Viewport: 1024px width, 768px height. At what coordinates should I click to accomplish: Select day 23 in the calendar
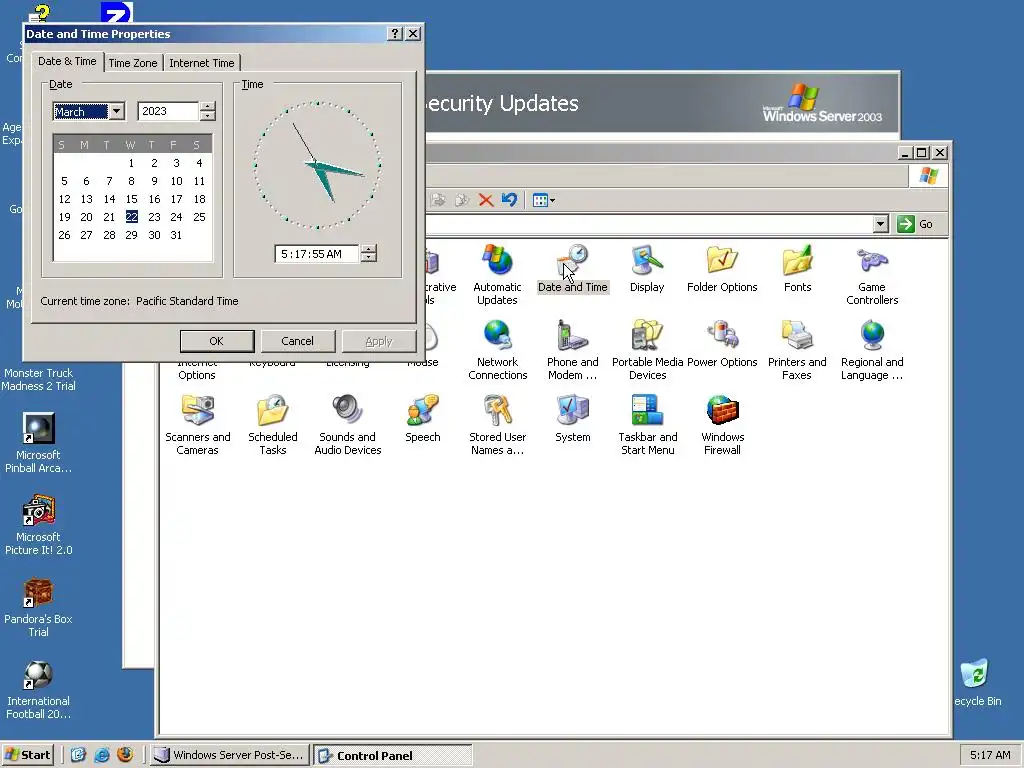click(x=154, y=217)
